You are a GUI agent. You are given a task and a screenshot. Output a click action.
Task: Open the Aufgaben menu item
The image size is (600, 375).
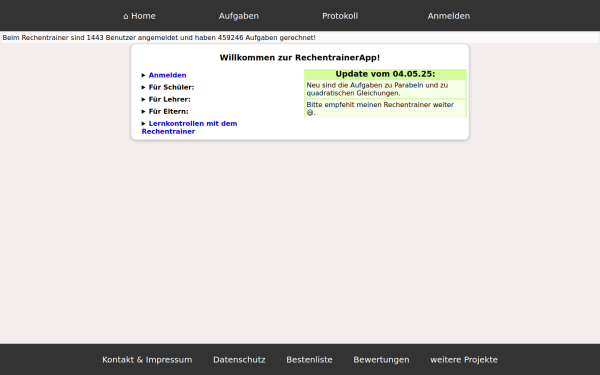click(x=239, y=16)
